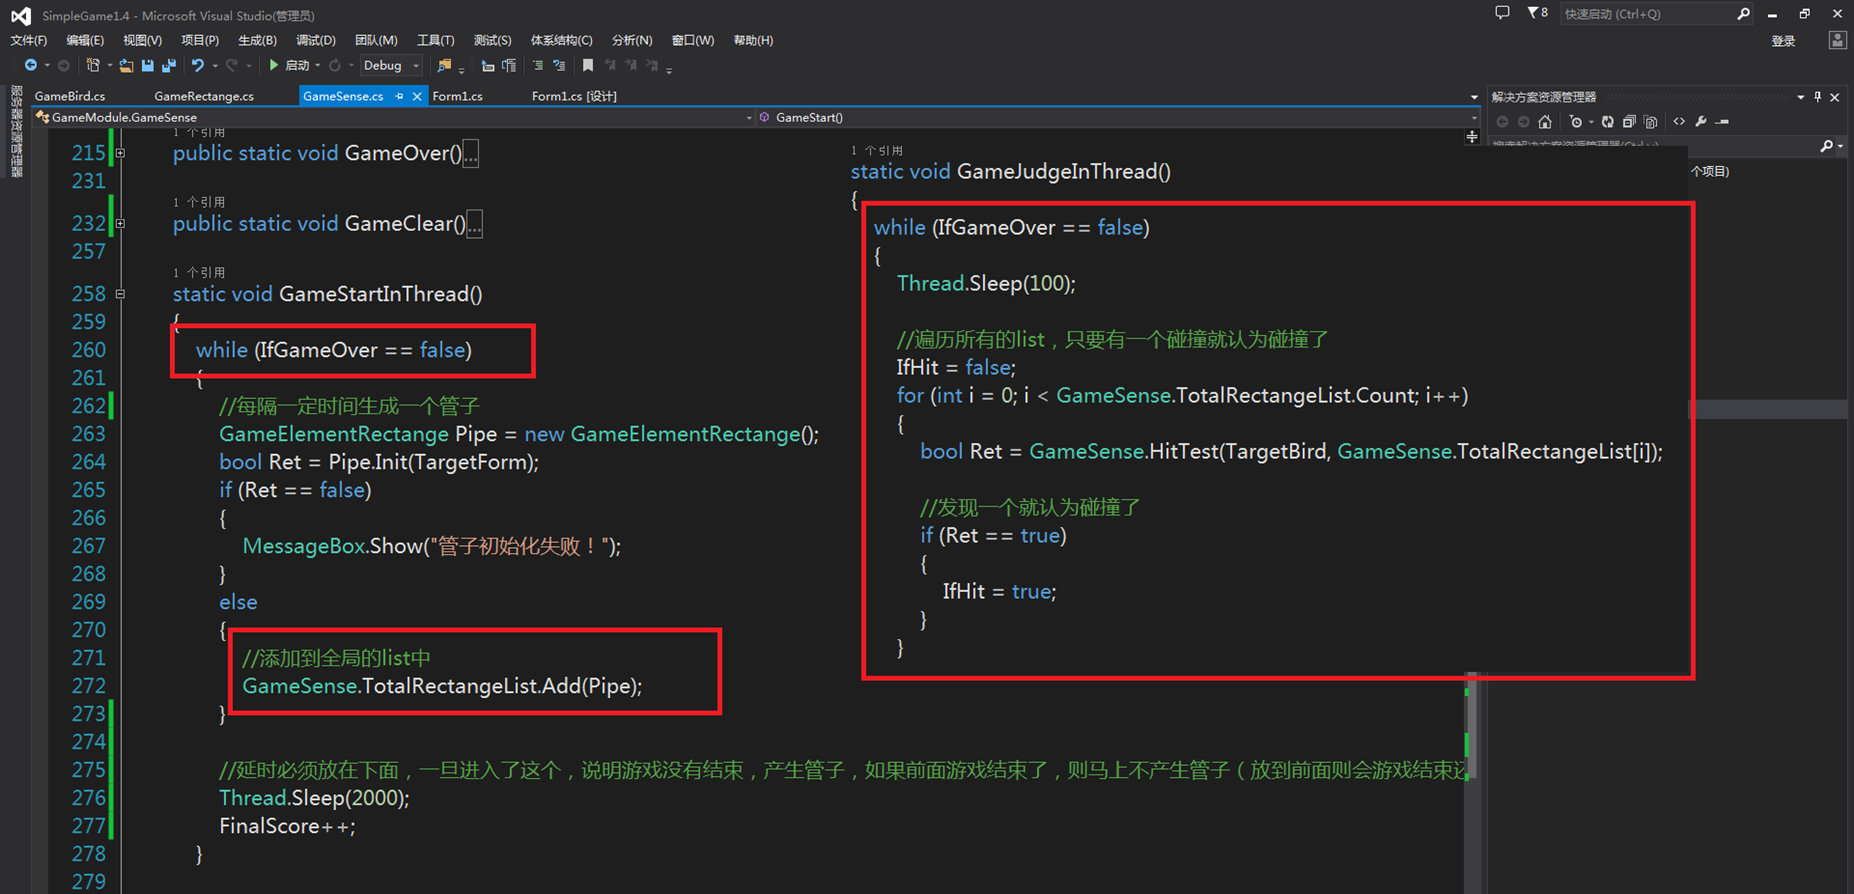Switch to the Form1.cs tab
Viewport: 1854px width, 894px height.
(457, 97)
